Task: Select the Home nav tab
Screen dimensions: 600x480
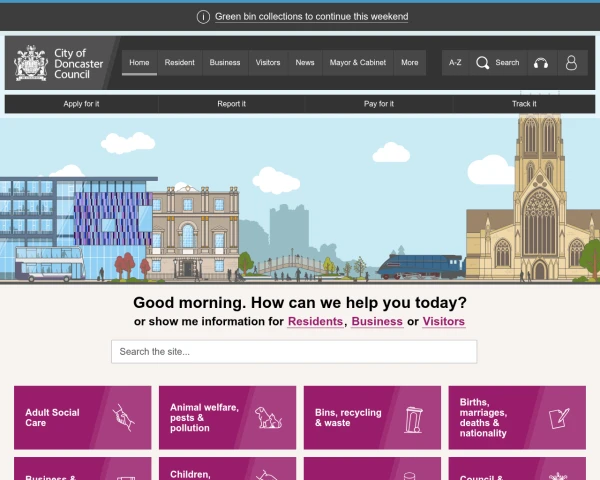Action: [x=139, y=63]
